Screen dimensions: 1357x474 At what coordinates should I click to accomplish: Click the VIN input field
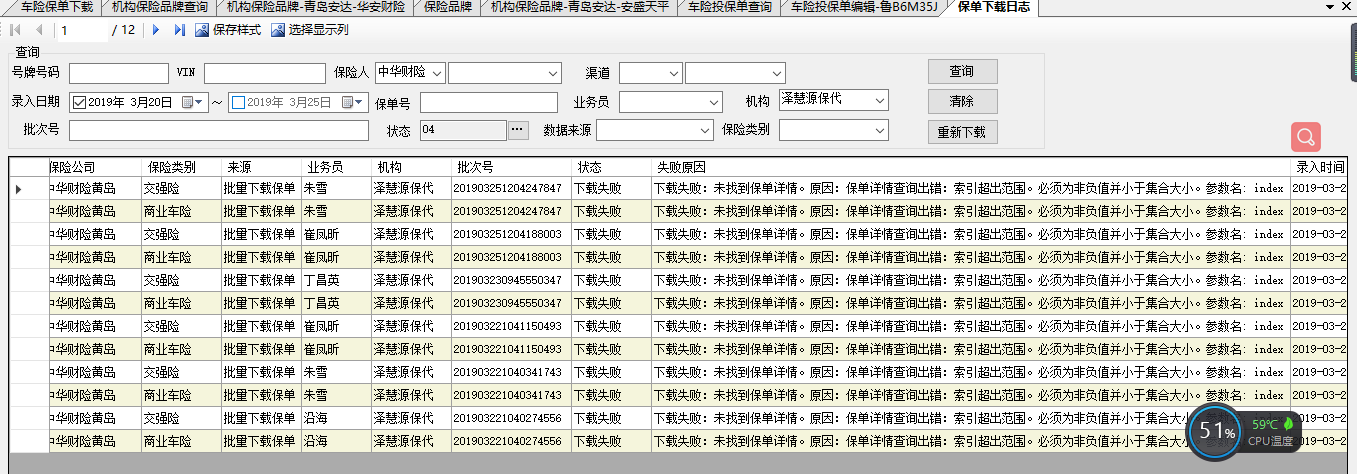[x=265, y=72]
